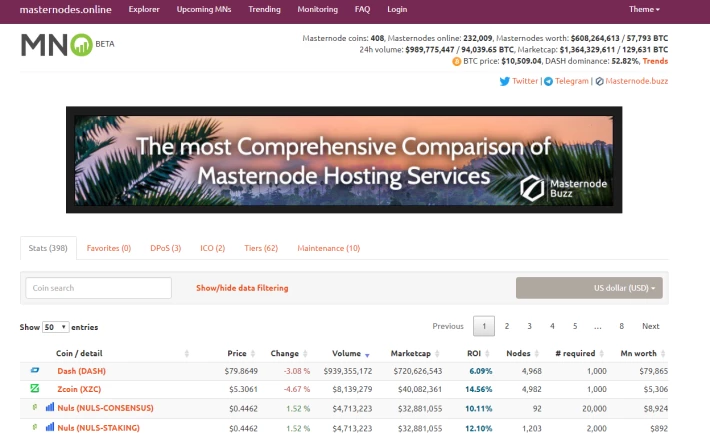Click the Volume descending sort arrow
The width and height of the screenshot is (710, 433).
tap(367, 355)
